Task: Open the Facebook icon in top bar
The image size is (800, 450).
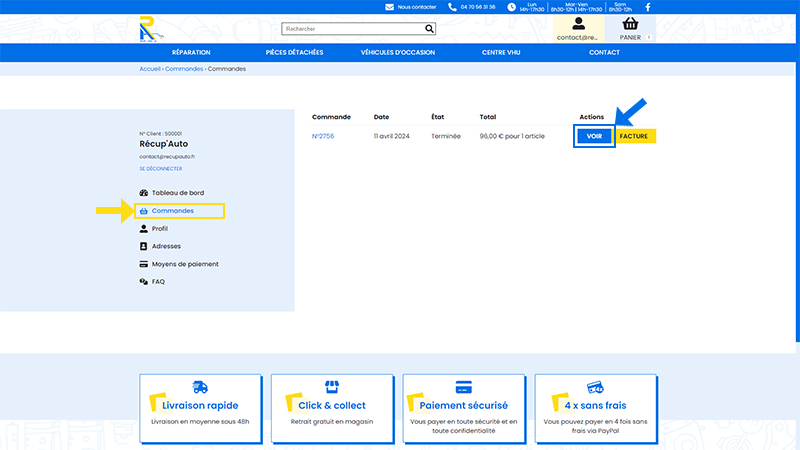Action: pos(648,7)
